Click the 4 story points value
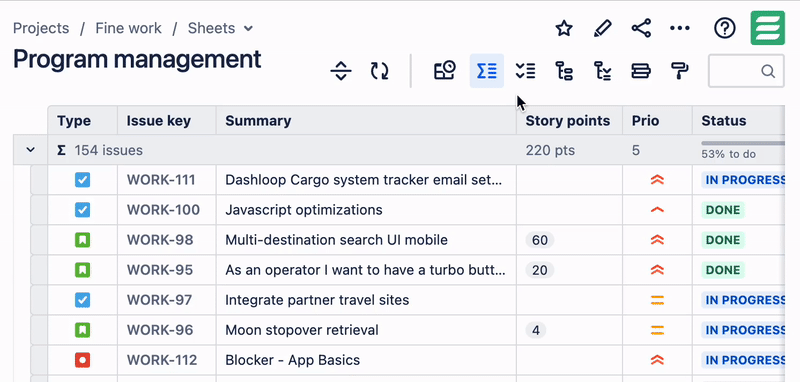Image resolution: width=800 pixels, height=382 pixels. coord(536,330)
